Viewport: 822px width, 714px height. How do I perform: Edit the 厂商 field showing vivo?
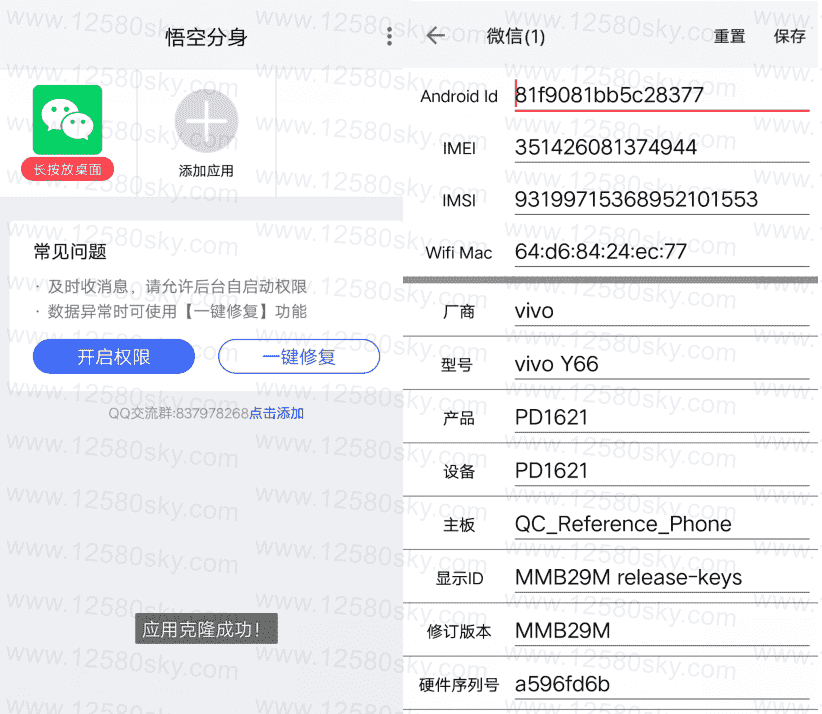[662, 311]
